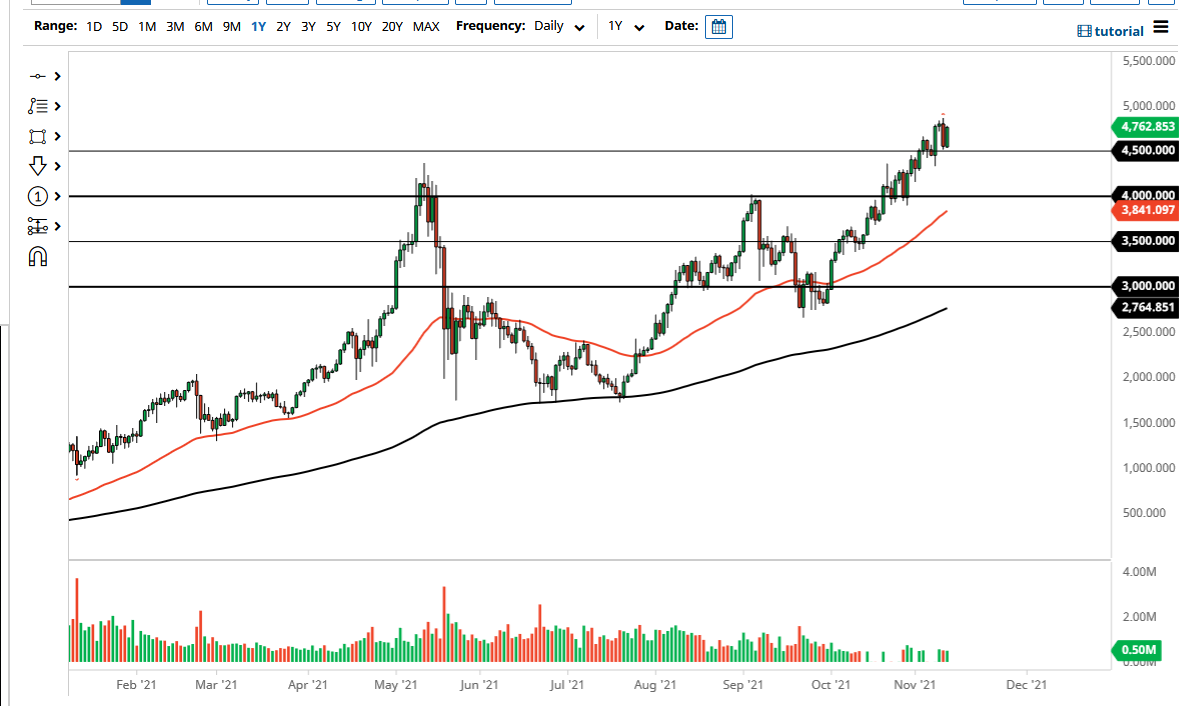The width and height of the screenshot is (1187, 706).
Task: Open the measurement drawing tool
Action: [38, 226]
